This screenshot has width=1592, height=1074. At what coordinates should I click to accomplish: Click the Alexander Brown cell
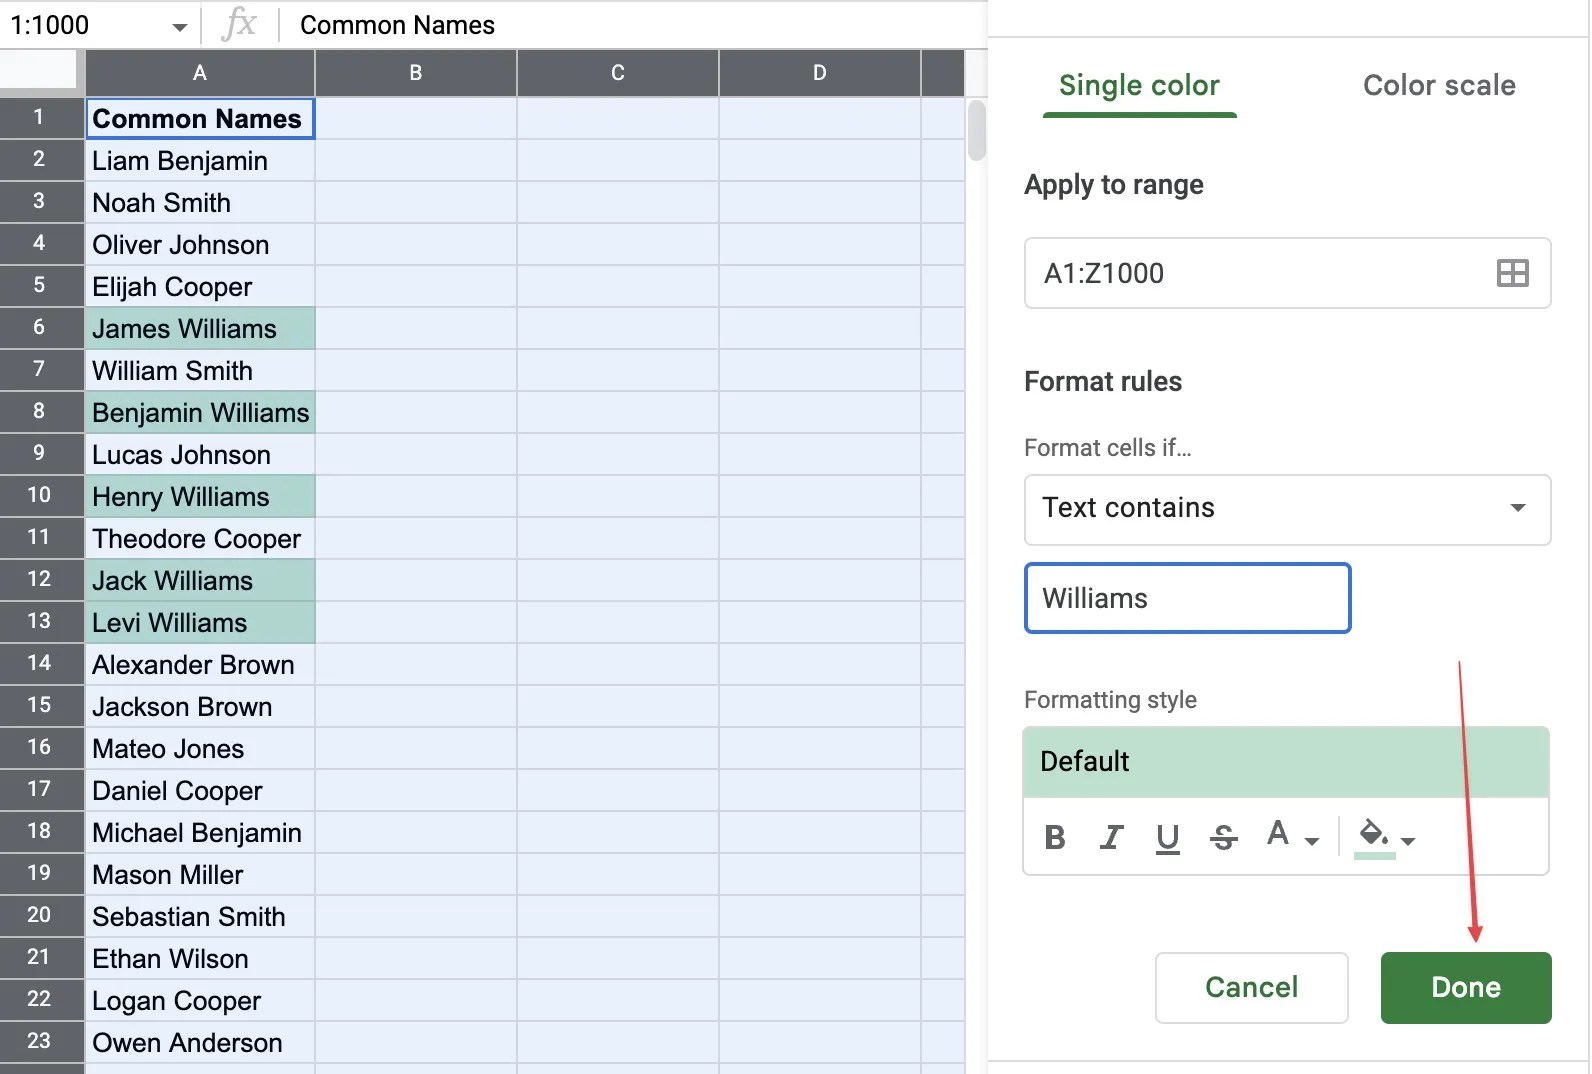click(x=200, y=664)
